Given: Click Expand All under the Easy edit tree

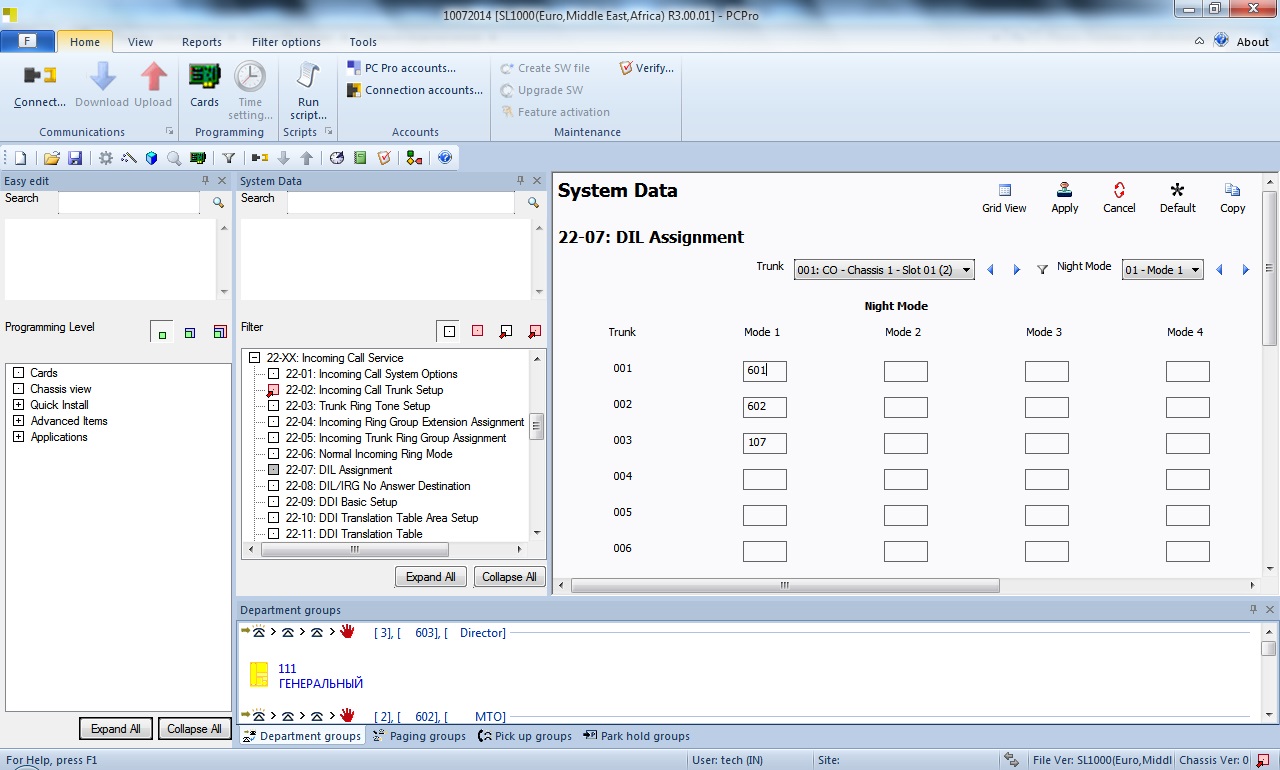Looking at the screenshot, I should [x=116, y=729].
